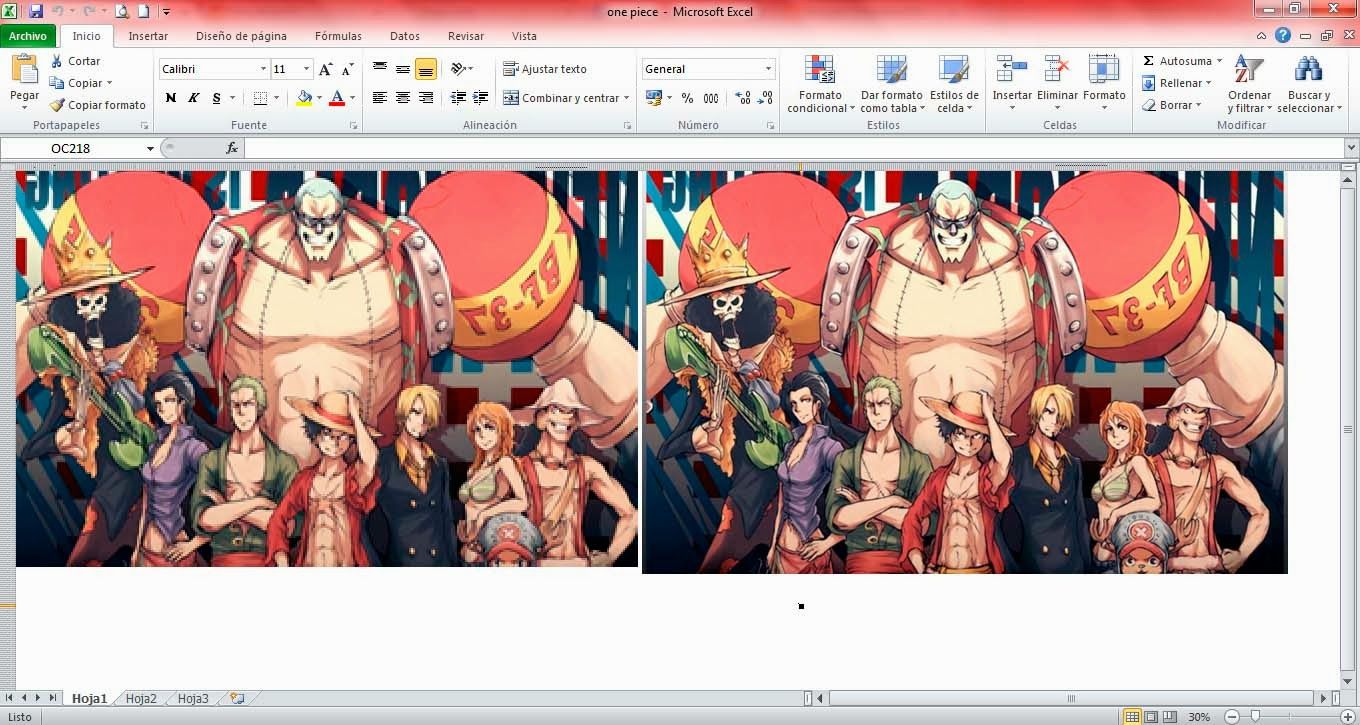Toggle center text horizontally
This screenshot has width=1360, height=725.
(x=403, y=98)
